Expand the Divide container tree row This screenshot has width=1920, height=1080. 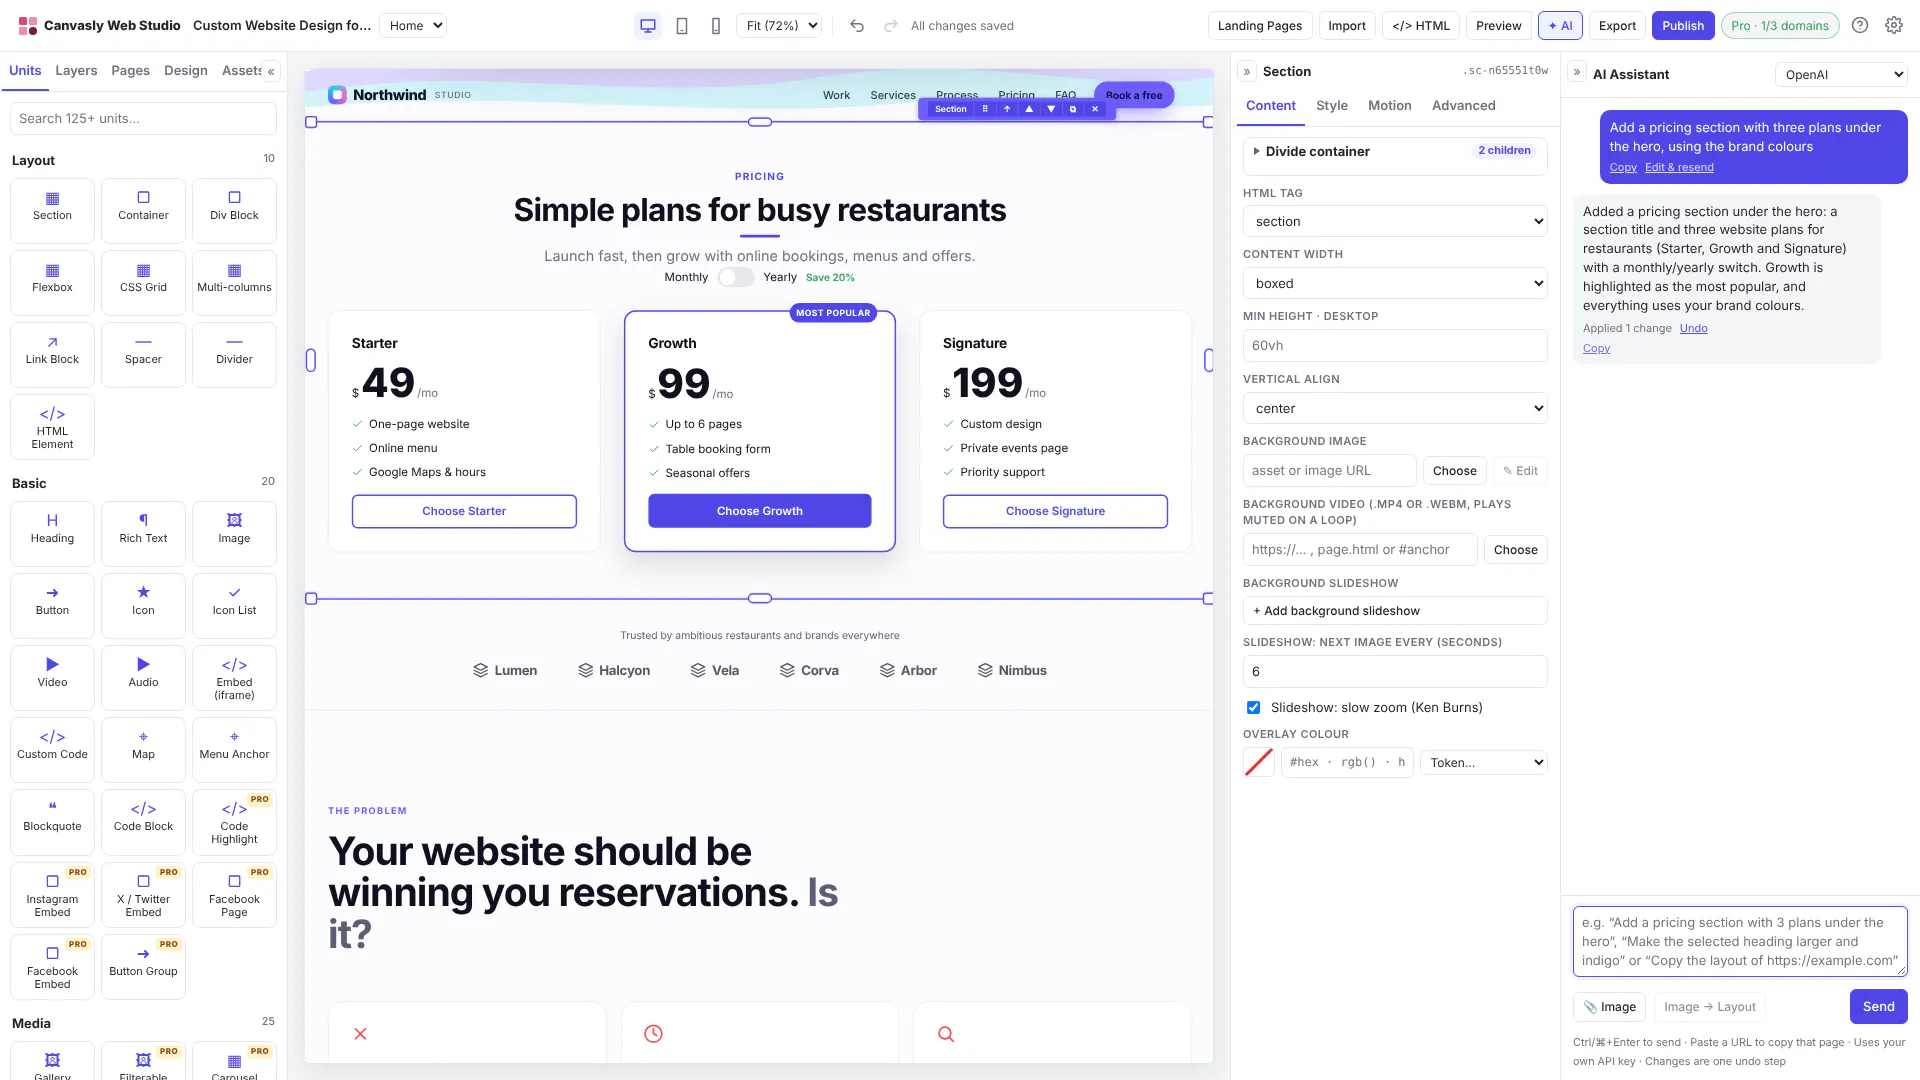[1395, 152]
